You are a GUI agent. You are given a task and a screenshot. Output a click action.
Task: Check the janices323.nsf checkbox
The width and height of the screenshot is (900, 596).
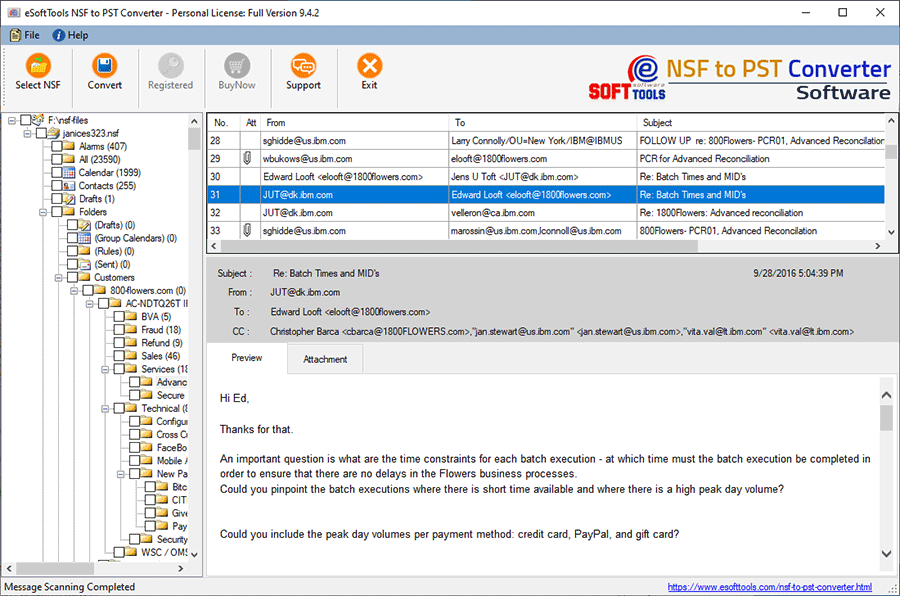click(41, 133)
